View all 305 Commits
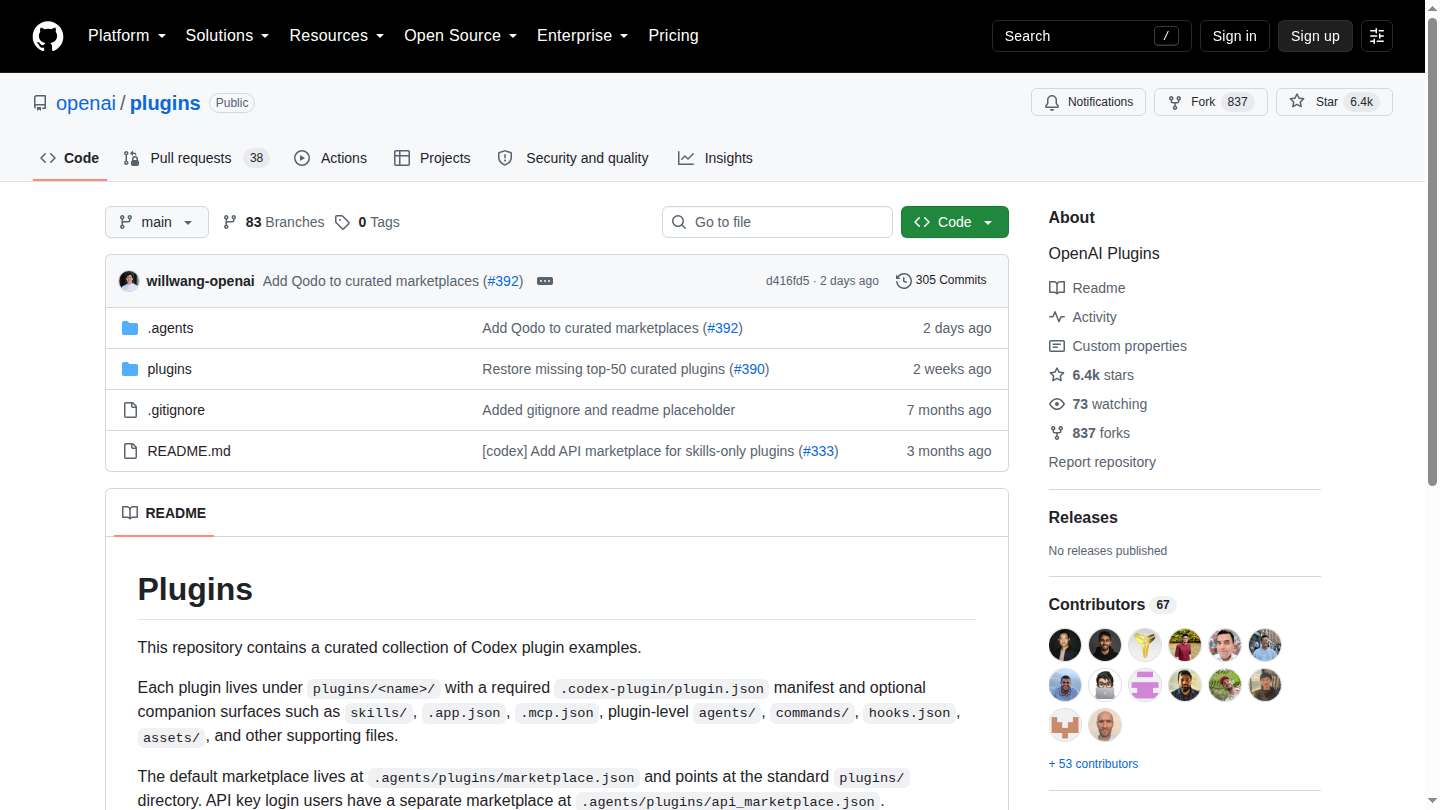This screenshot has width=1440, height=810. [x=941, y=281]
